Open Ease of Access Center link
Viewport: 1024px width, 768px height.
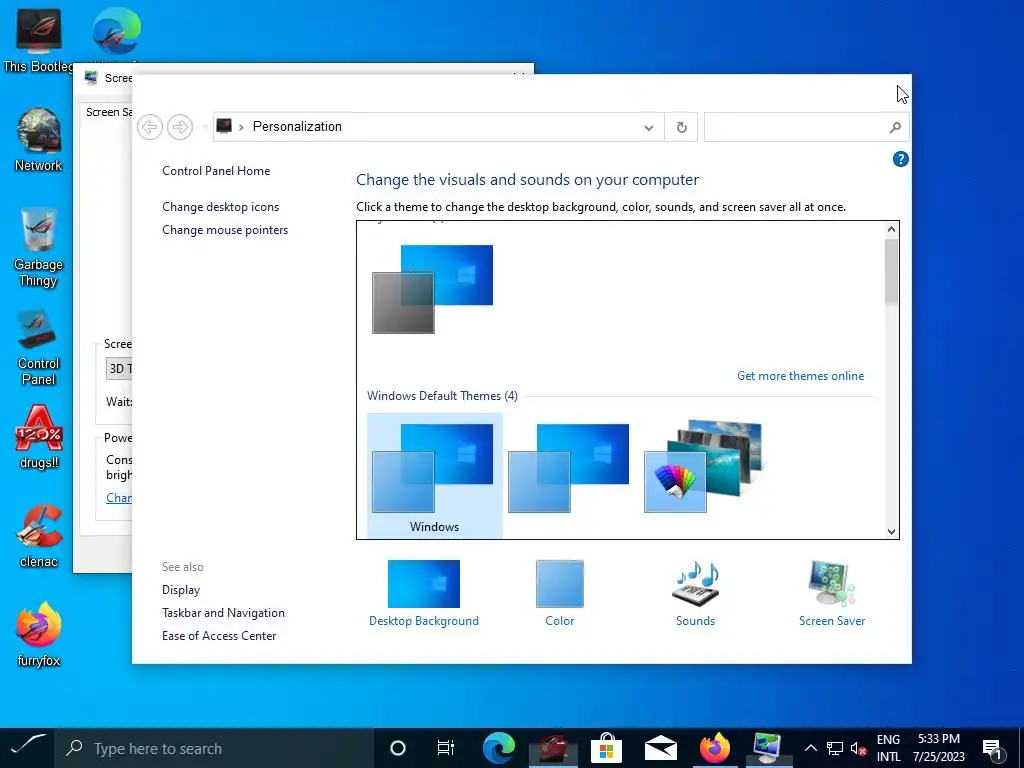tap(219, 635)
